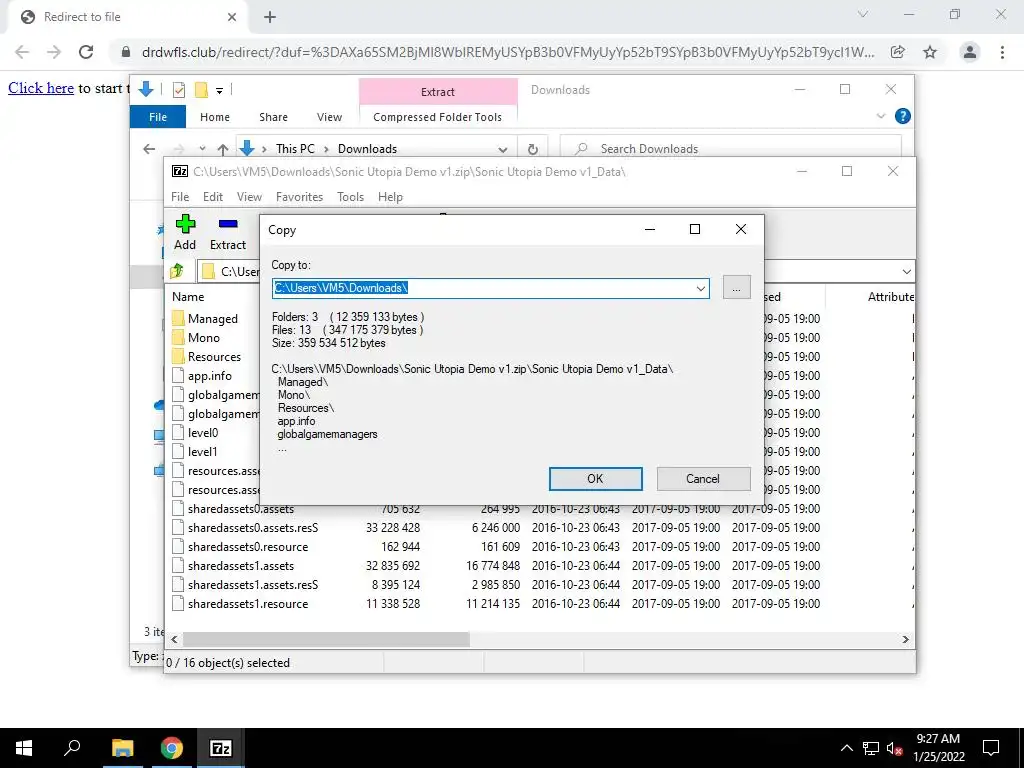Expand the 7-Zip address bar dropdown
This screenshot has height=768, width=1024.
click(x=906, y=272)
